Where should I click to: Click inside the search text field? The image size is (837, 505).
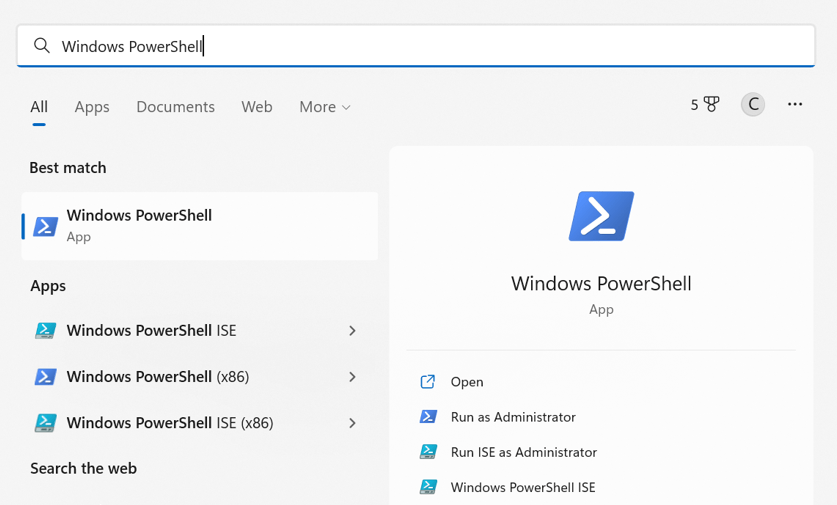click(450, 46)
